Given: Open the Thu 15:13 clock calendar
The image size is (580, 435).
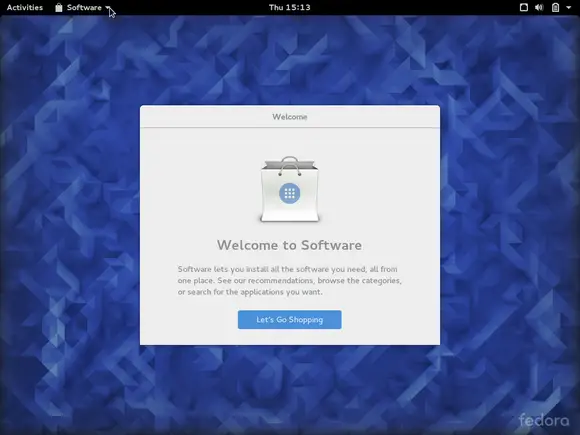Looking at the screenshot, I should [x=290, y=7].
